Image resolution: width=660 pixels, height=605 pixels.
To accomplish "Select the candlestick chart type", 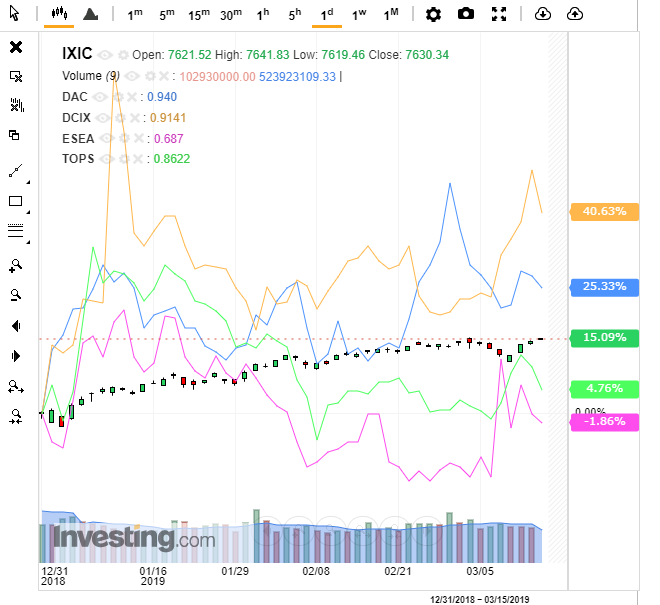I will (59, 14).
